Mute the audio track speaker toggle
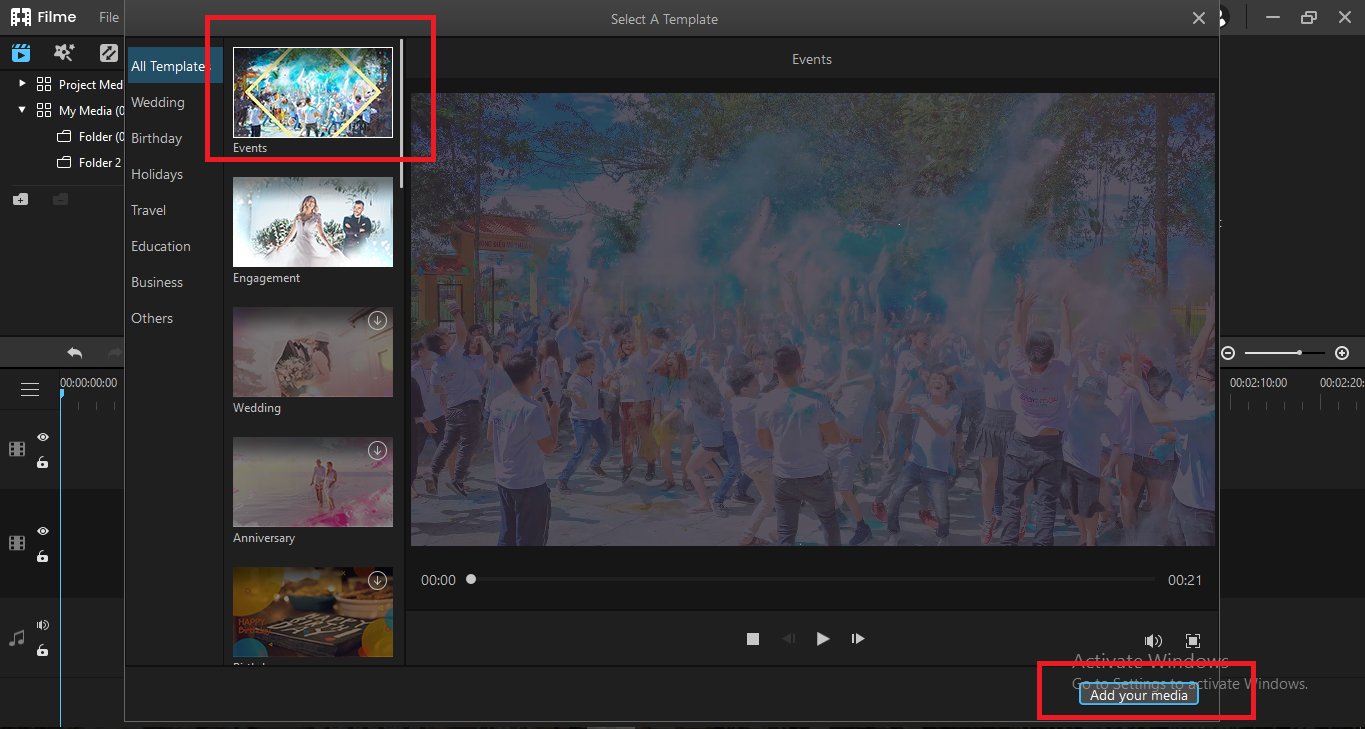The image size is (1365, 729). (42, 624)
